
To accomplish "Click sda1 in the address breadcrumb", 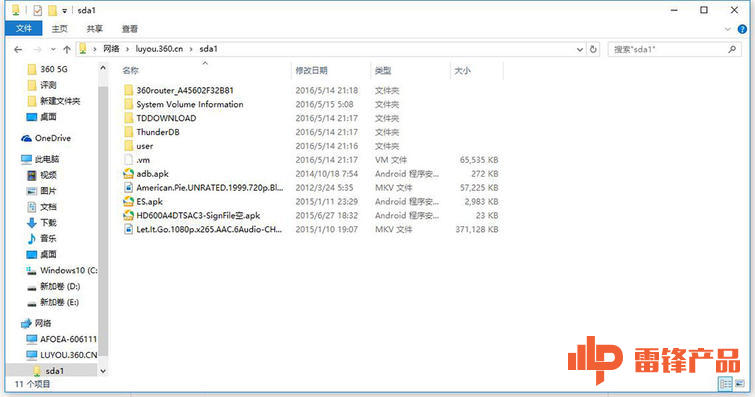I will [208, 49].
